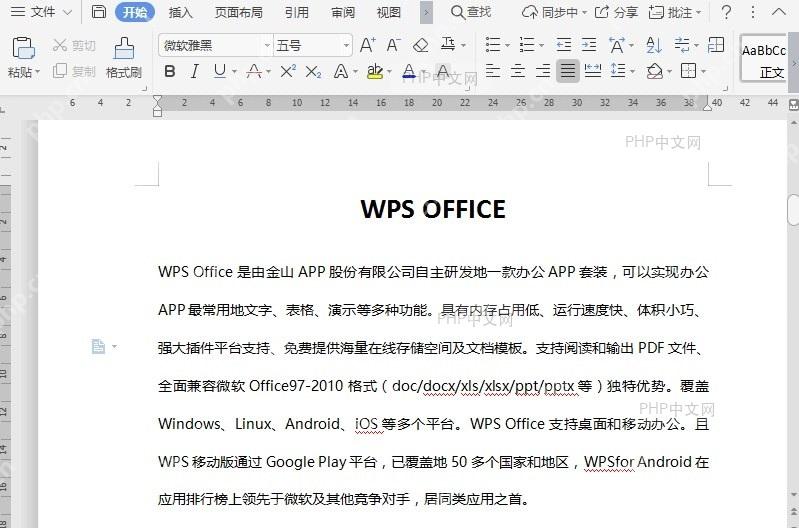This screenshot has width=799, height=528.
Task: Switch to the 插入 tab
Action: pyautogui.click(x=180, y=12)
